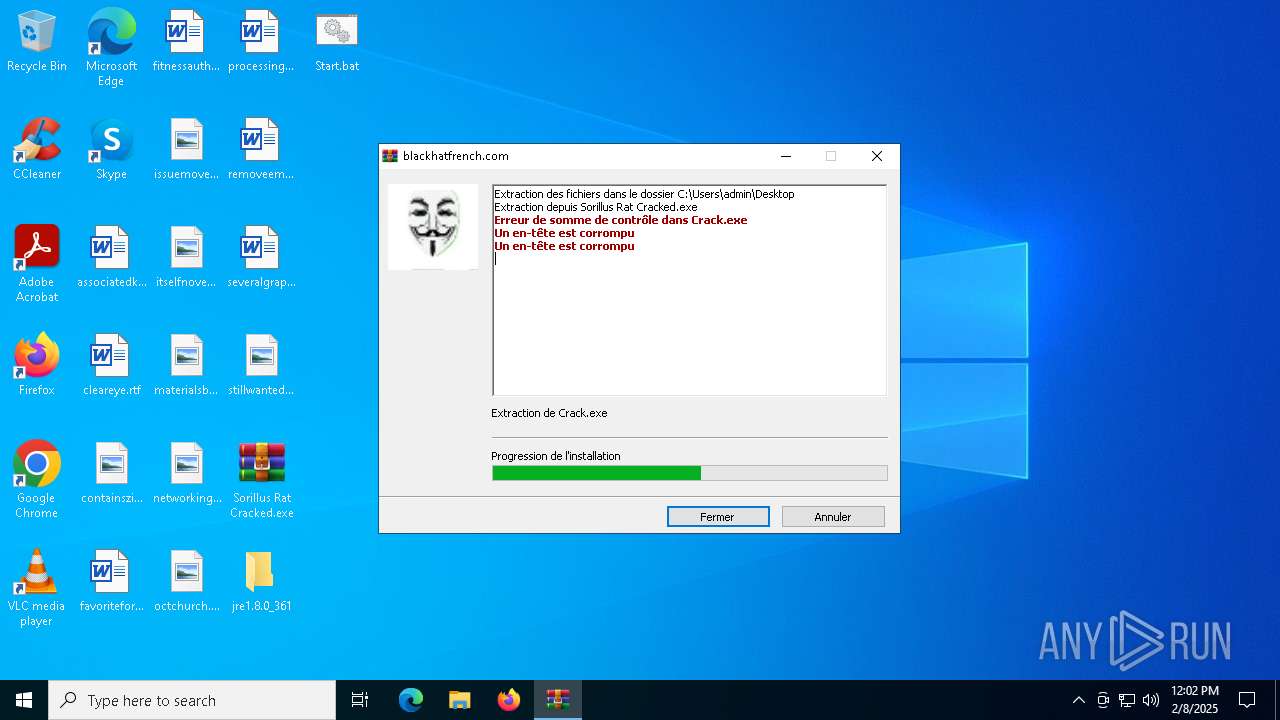Select the Microsoft Edge desktop shortcut
This screenshot has width=1280, height=720.
click(111, 48)
